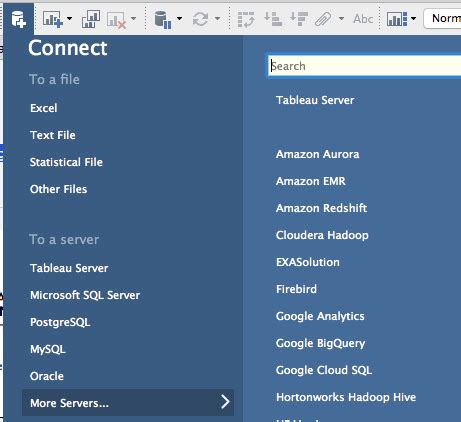461x422 pixels.
Task: Select Google Cloud SQL connector
Action: [x=324, y=370]
